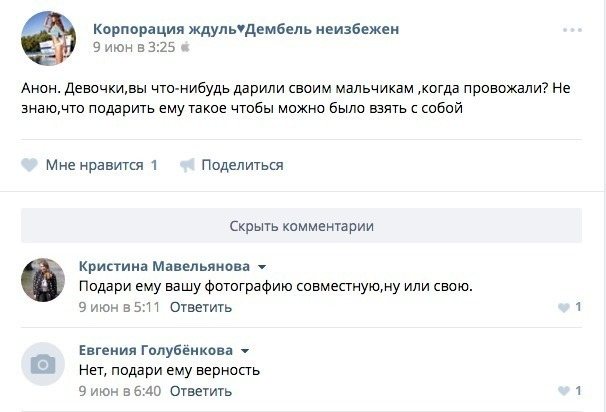Collapse comments with Скрыть комментарии
This screenshot has height=412, width=606.
pos(301,225)
